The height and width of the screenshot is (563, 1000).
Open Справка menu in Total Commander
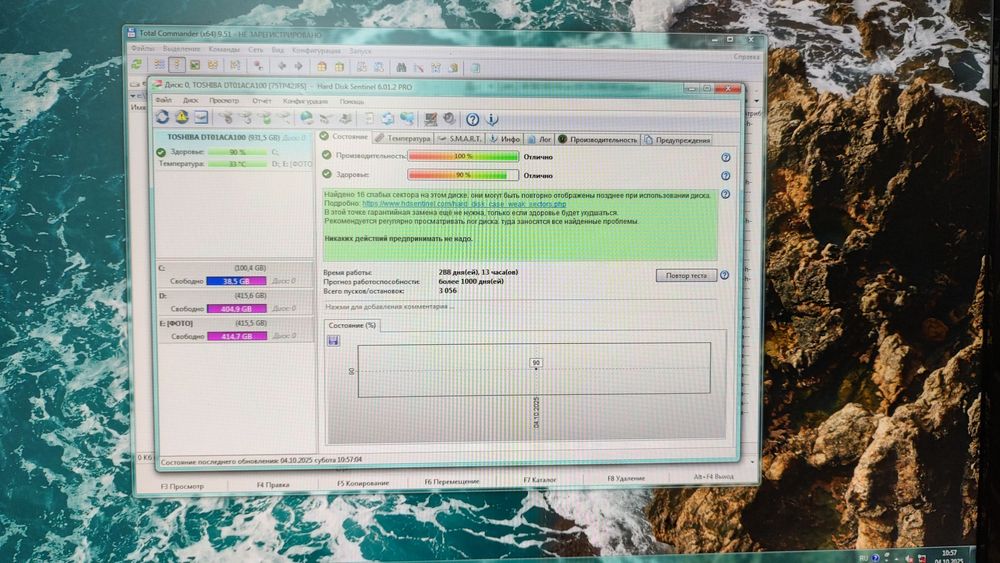pyautogui.click(x=746, y=57)
